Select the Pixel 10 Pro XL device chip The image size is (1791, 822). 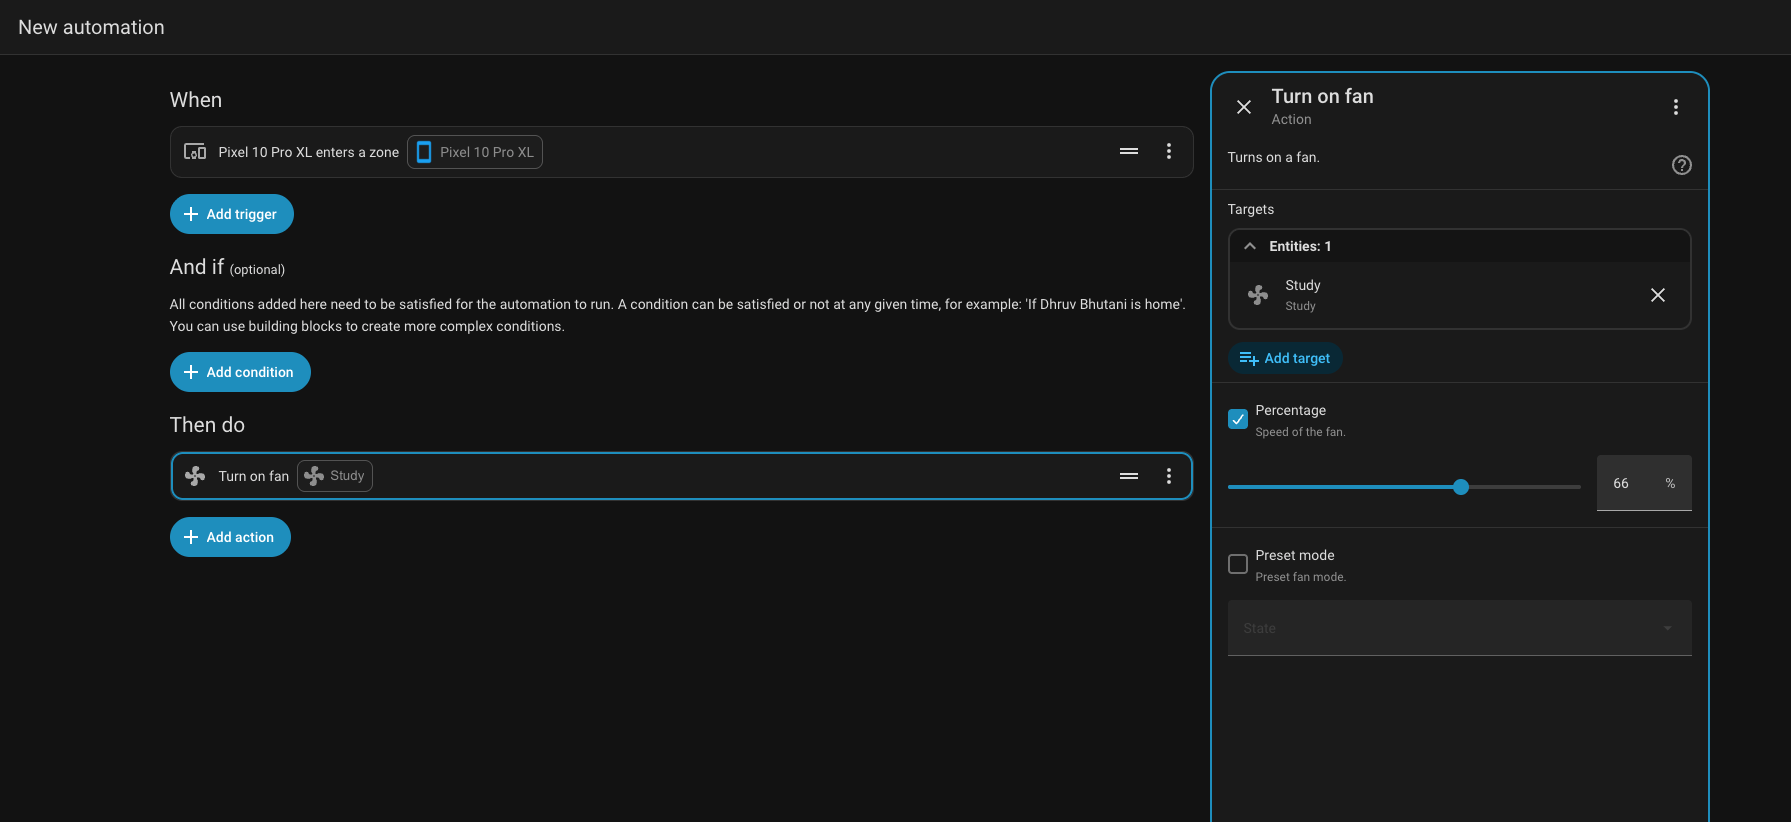(x=475, y=152)
